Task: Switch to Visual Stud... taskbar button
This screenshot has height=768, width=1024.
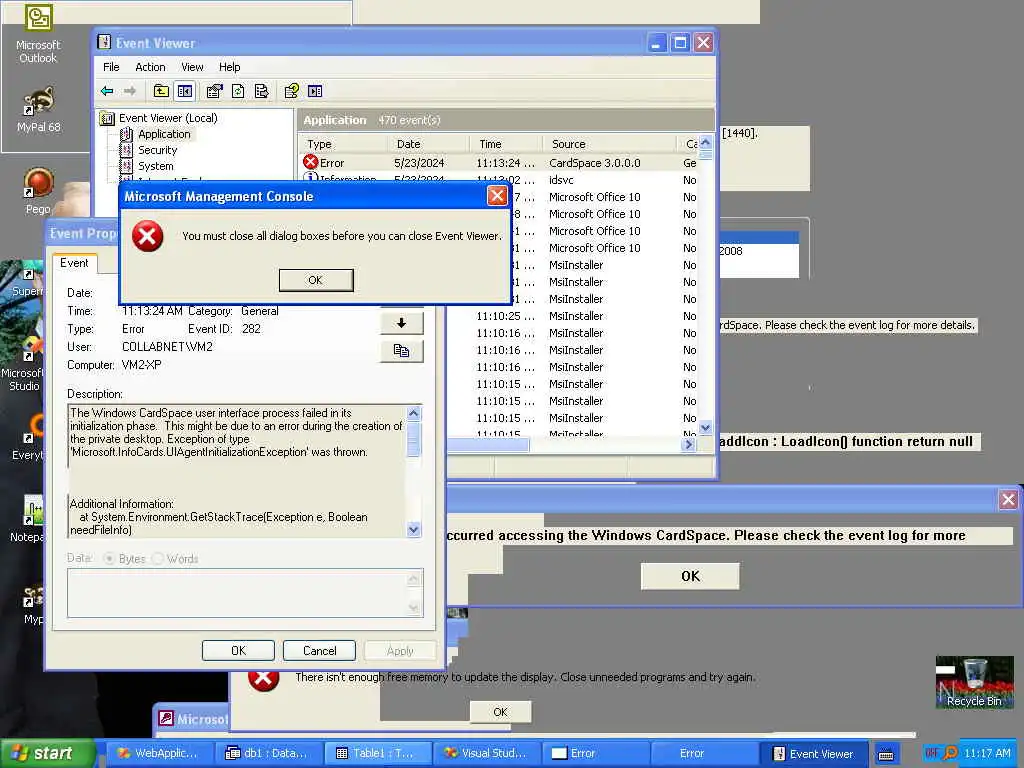Action: click(488, 753)
